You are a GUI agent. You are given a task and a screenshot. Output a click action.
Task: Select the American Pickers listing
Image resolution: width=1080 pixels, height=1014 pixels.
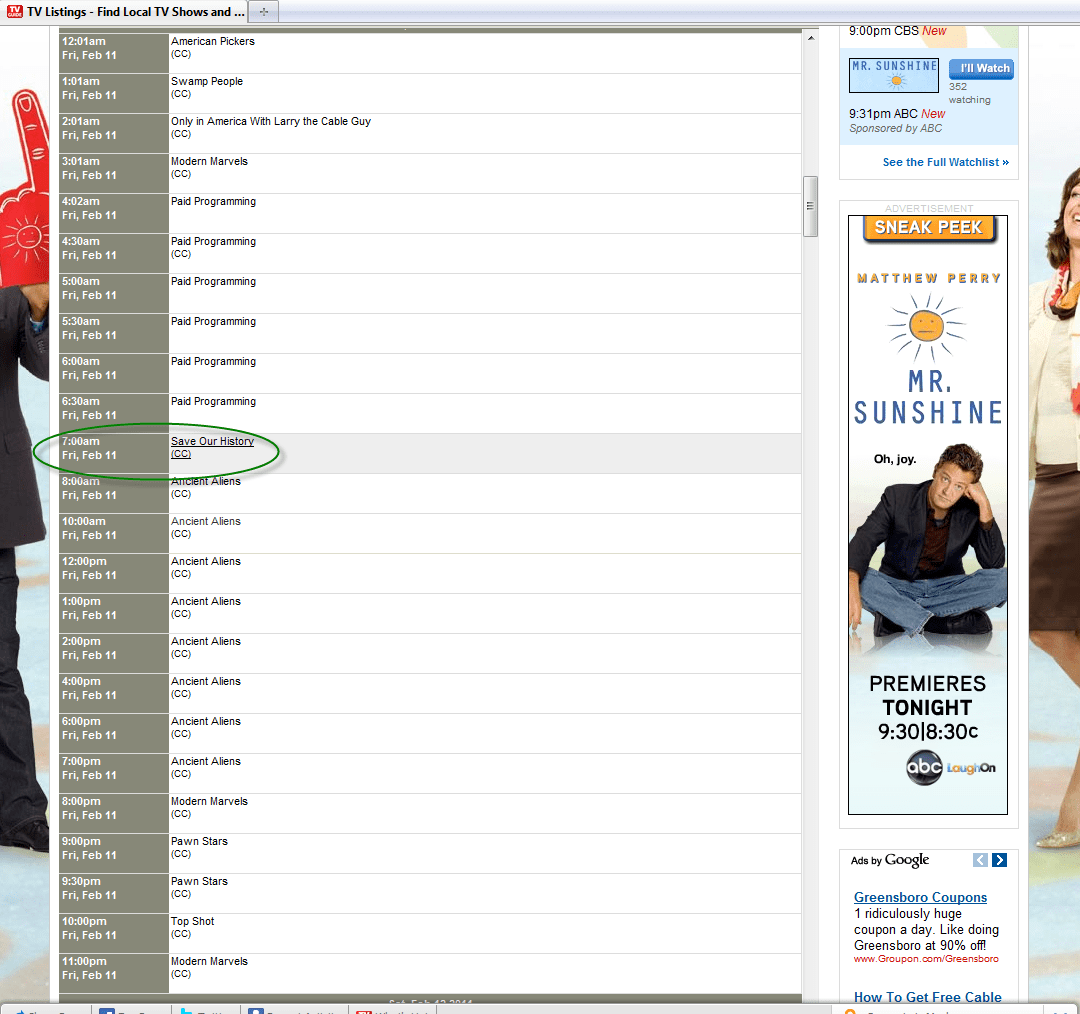pos(212,41)
